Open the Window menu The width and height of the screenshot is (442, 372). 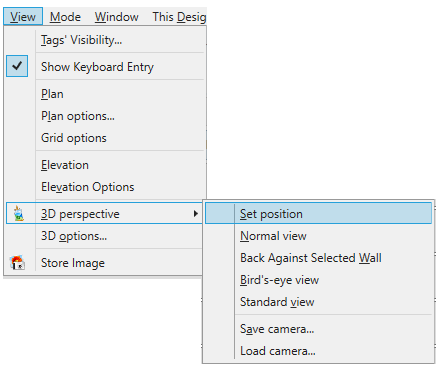click(x=117, y=17)
